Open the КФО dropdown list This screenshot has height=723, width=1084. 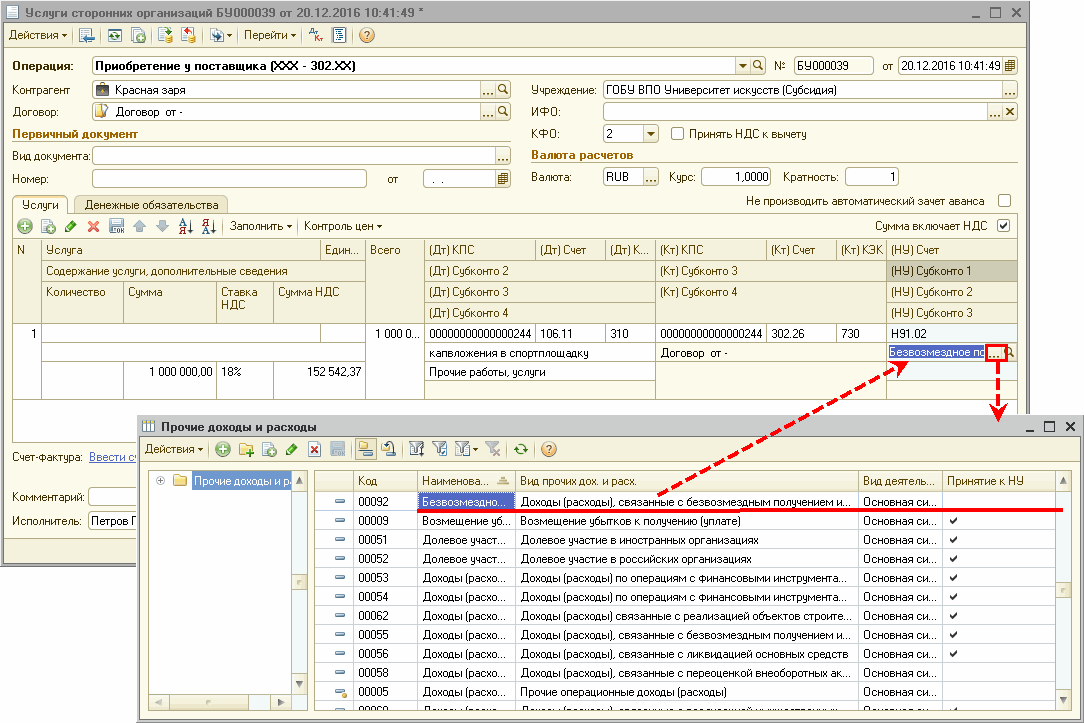click(x=650, y=133)
